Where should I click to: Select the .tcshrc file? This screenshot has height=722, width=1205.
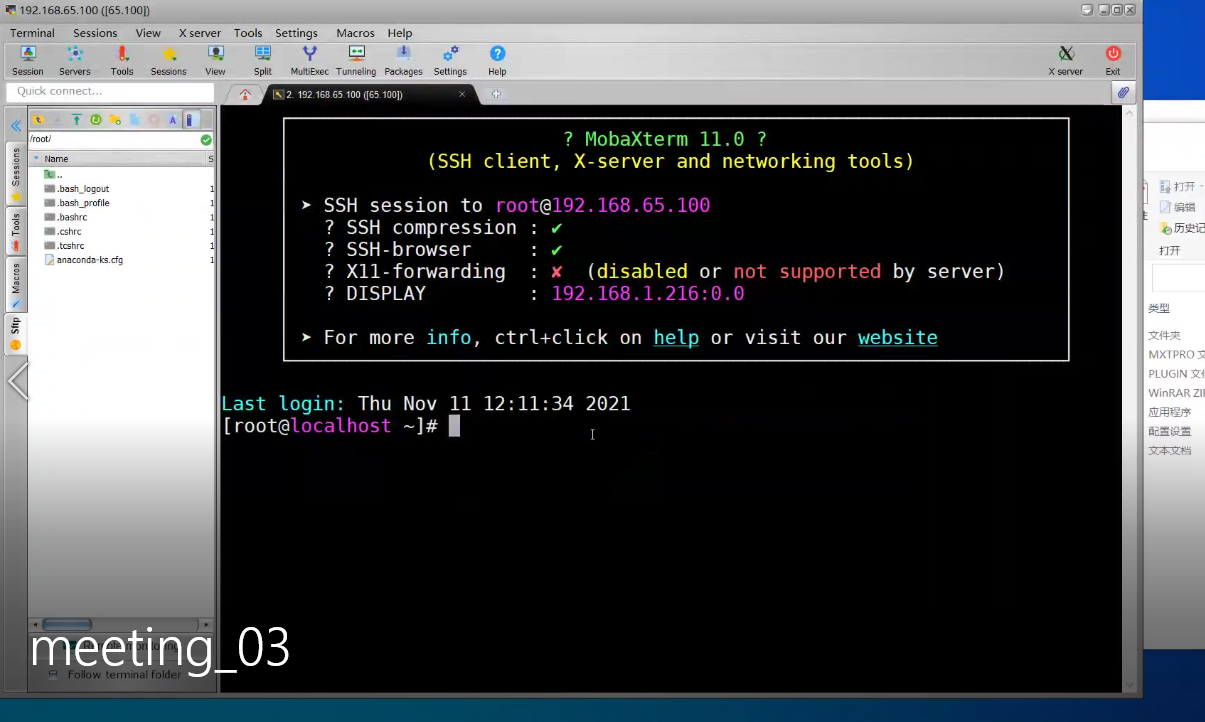click(65, 245)
